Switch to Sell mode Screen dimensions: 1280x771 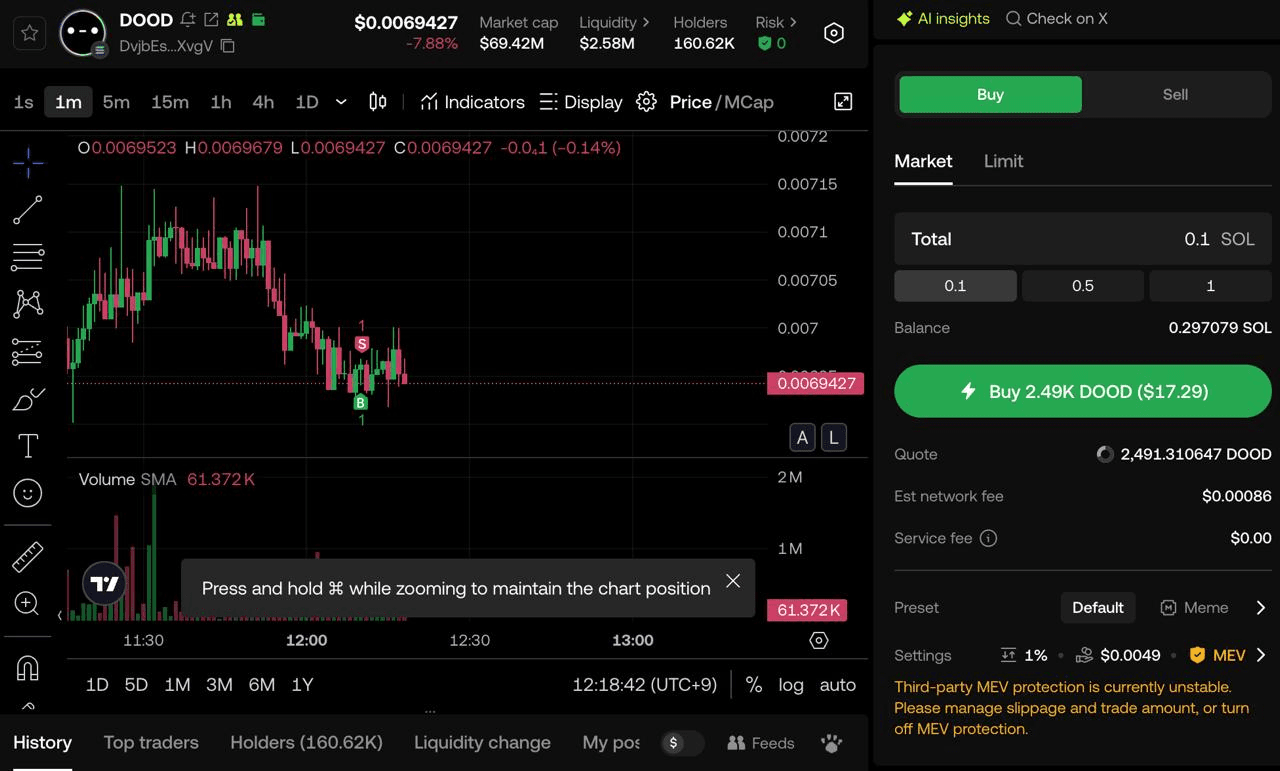(1175, 94)
